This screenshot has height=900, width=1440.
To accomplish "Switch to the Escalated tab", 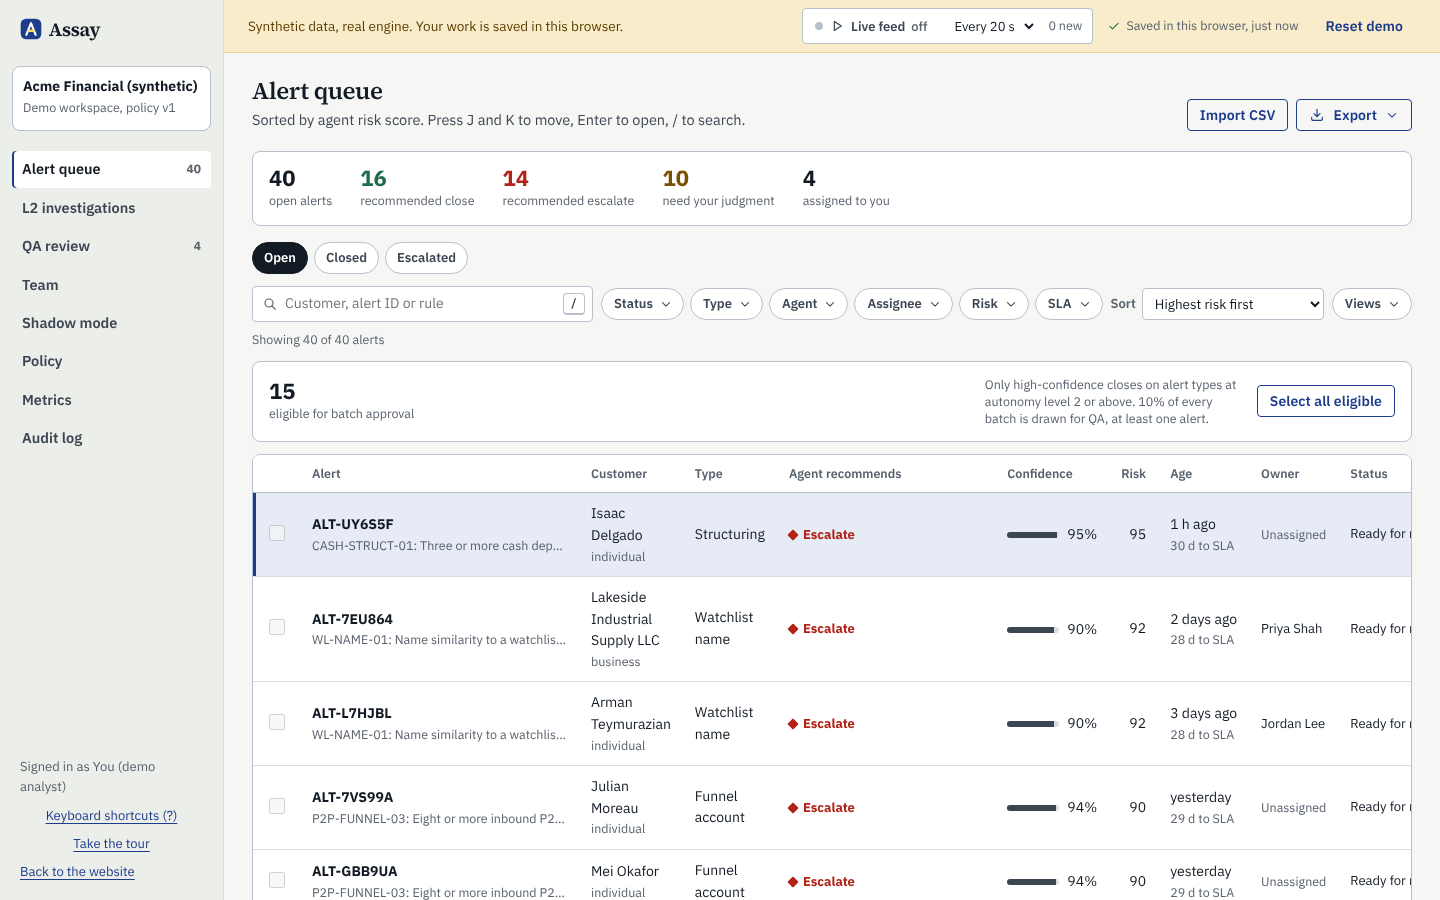I will (426, 258).
